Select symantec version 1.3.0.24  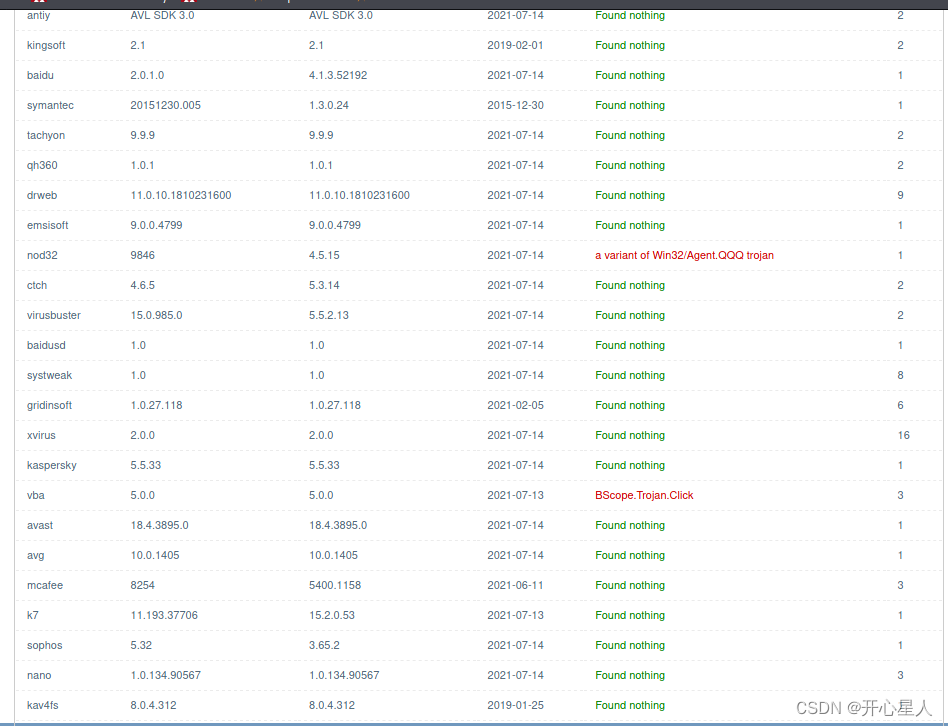(x=329, y=105)
